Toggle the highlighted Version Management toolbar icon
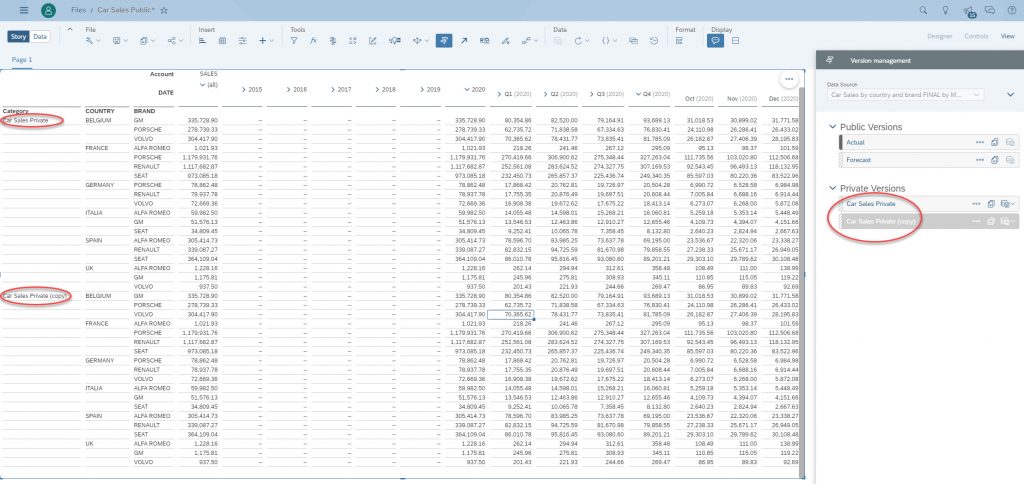The width and height of the screenshot is (1024, 484). (x=443, y=40)
